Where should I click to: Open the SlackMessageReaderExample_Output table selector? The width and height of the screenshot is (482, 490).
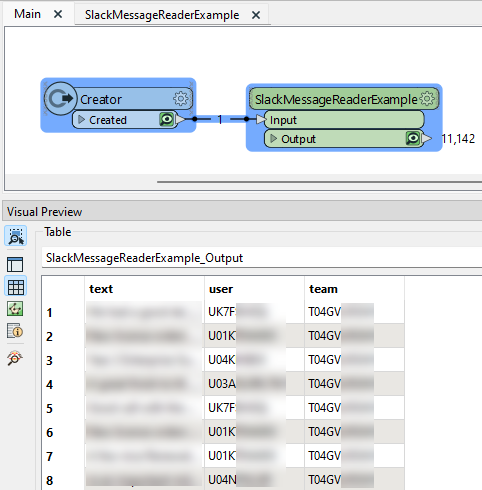coord(262,258)
